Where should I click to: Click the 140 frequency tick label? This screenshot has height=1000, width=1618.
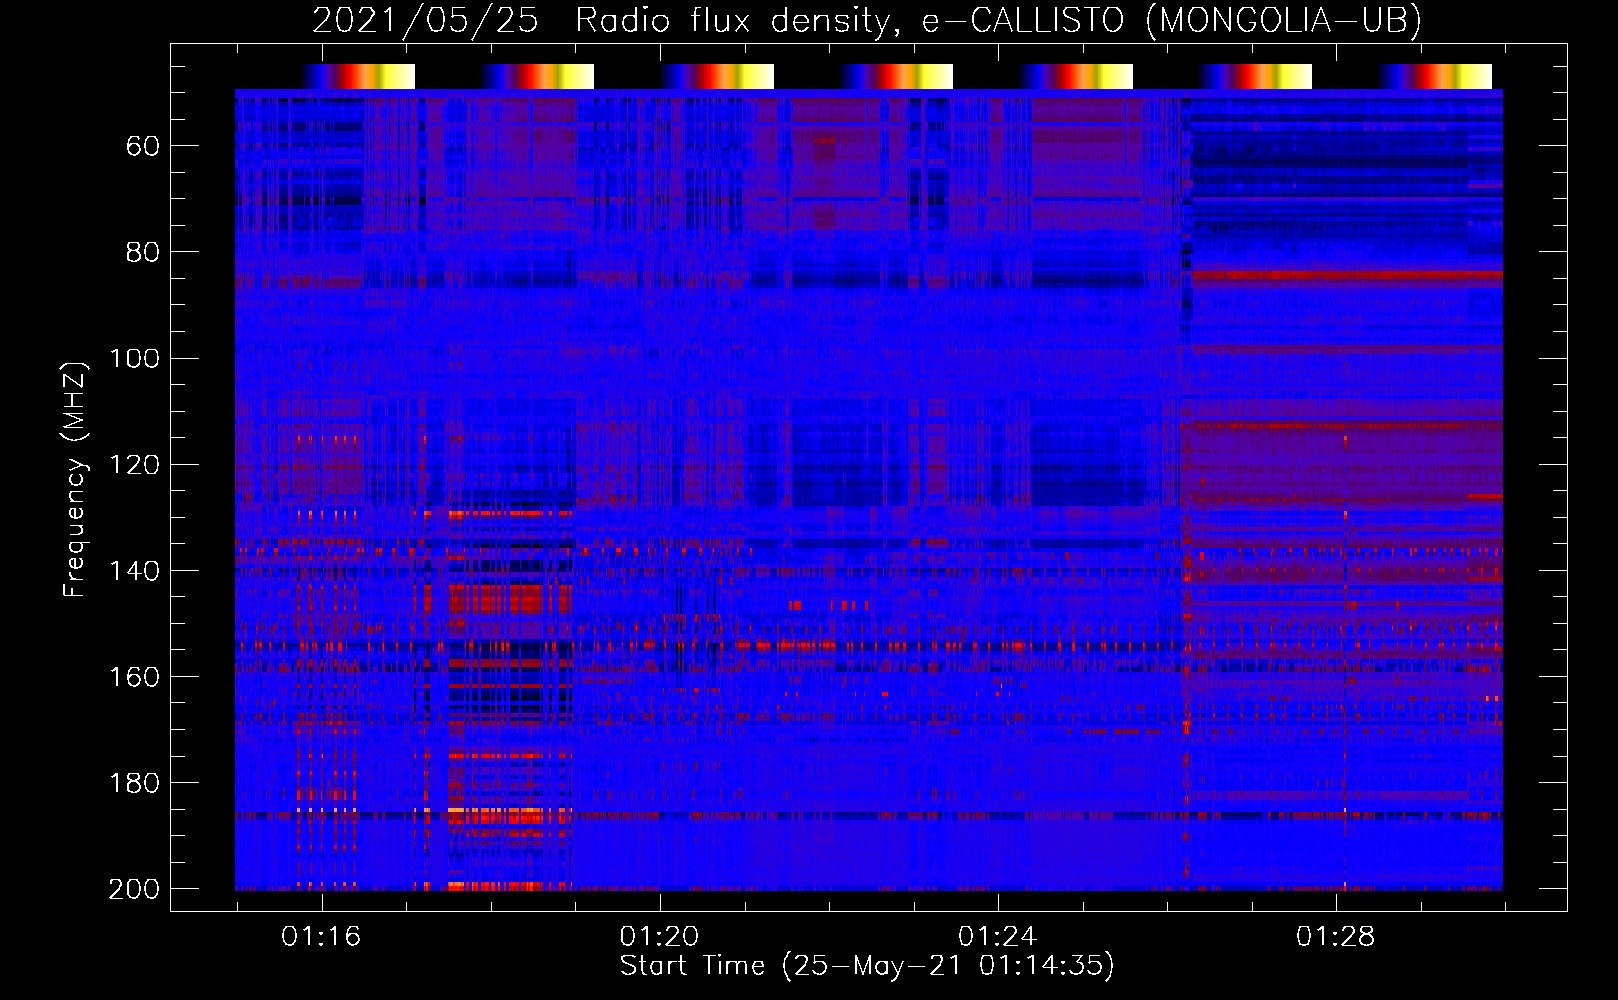(x=134, y=570)
